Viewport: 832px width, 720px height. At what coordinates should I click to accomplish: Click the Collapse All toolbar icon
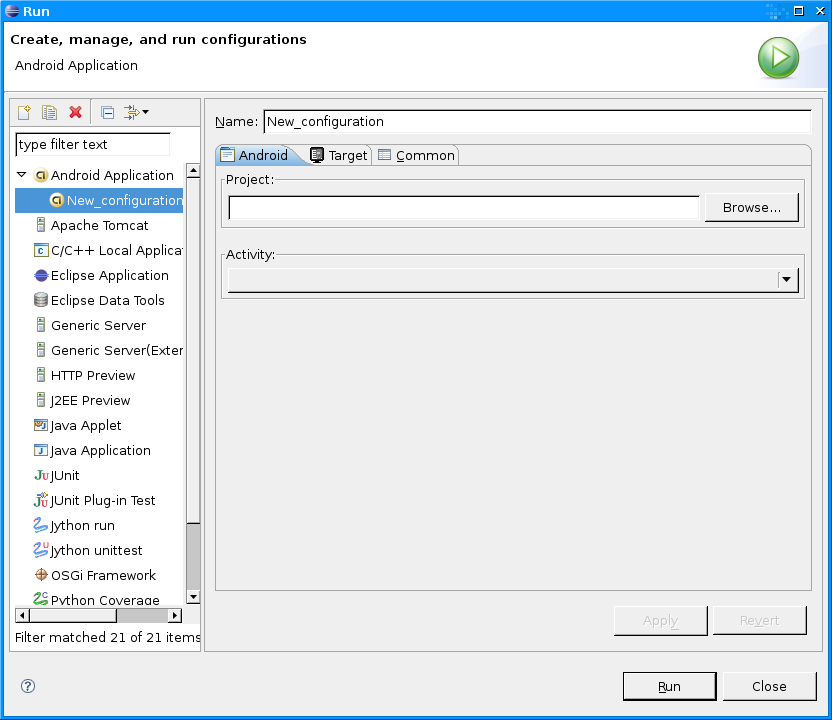click(107, 112)
